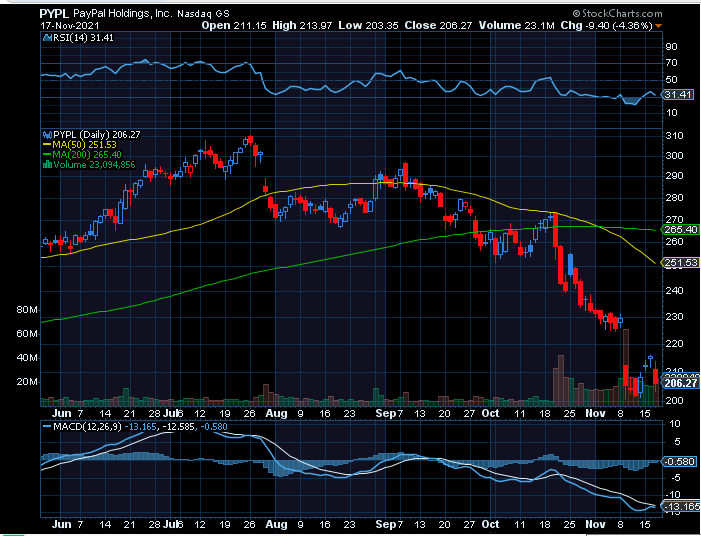Viewport: 701px width, 536px height.
Task: Click the RSI(14) 31.41 legend label
Action: 84,38
